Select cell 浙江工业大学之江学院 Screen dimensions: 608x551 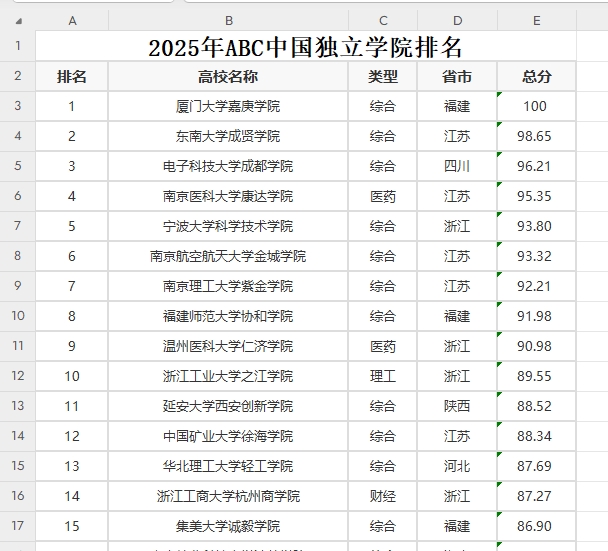[228, 376]
